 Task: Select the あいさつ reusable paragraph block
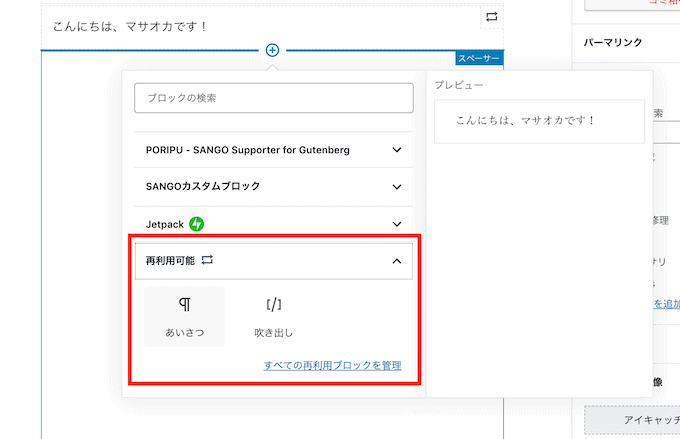point(185,317)
